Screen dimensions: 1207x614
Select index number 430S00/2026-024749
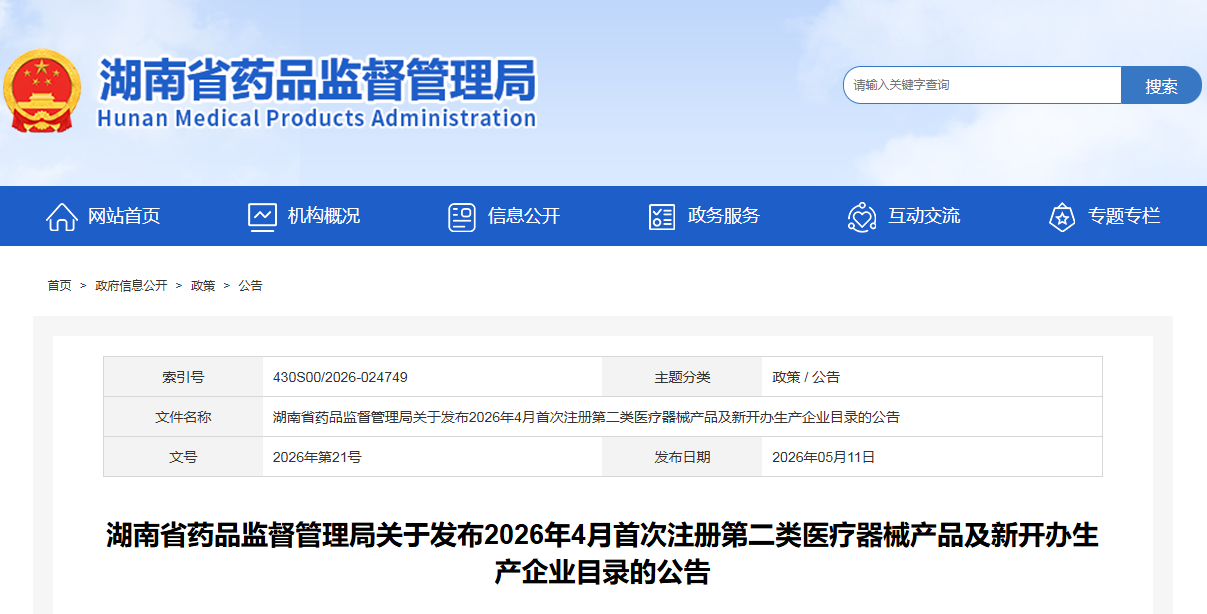(340, 377)
